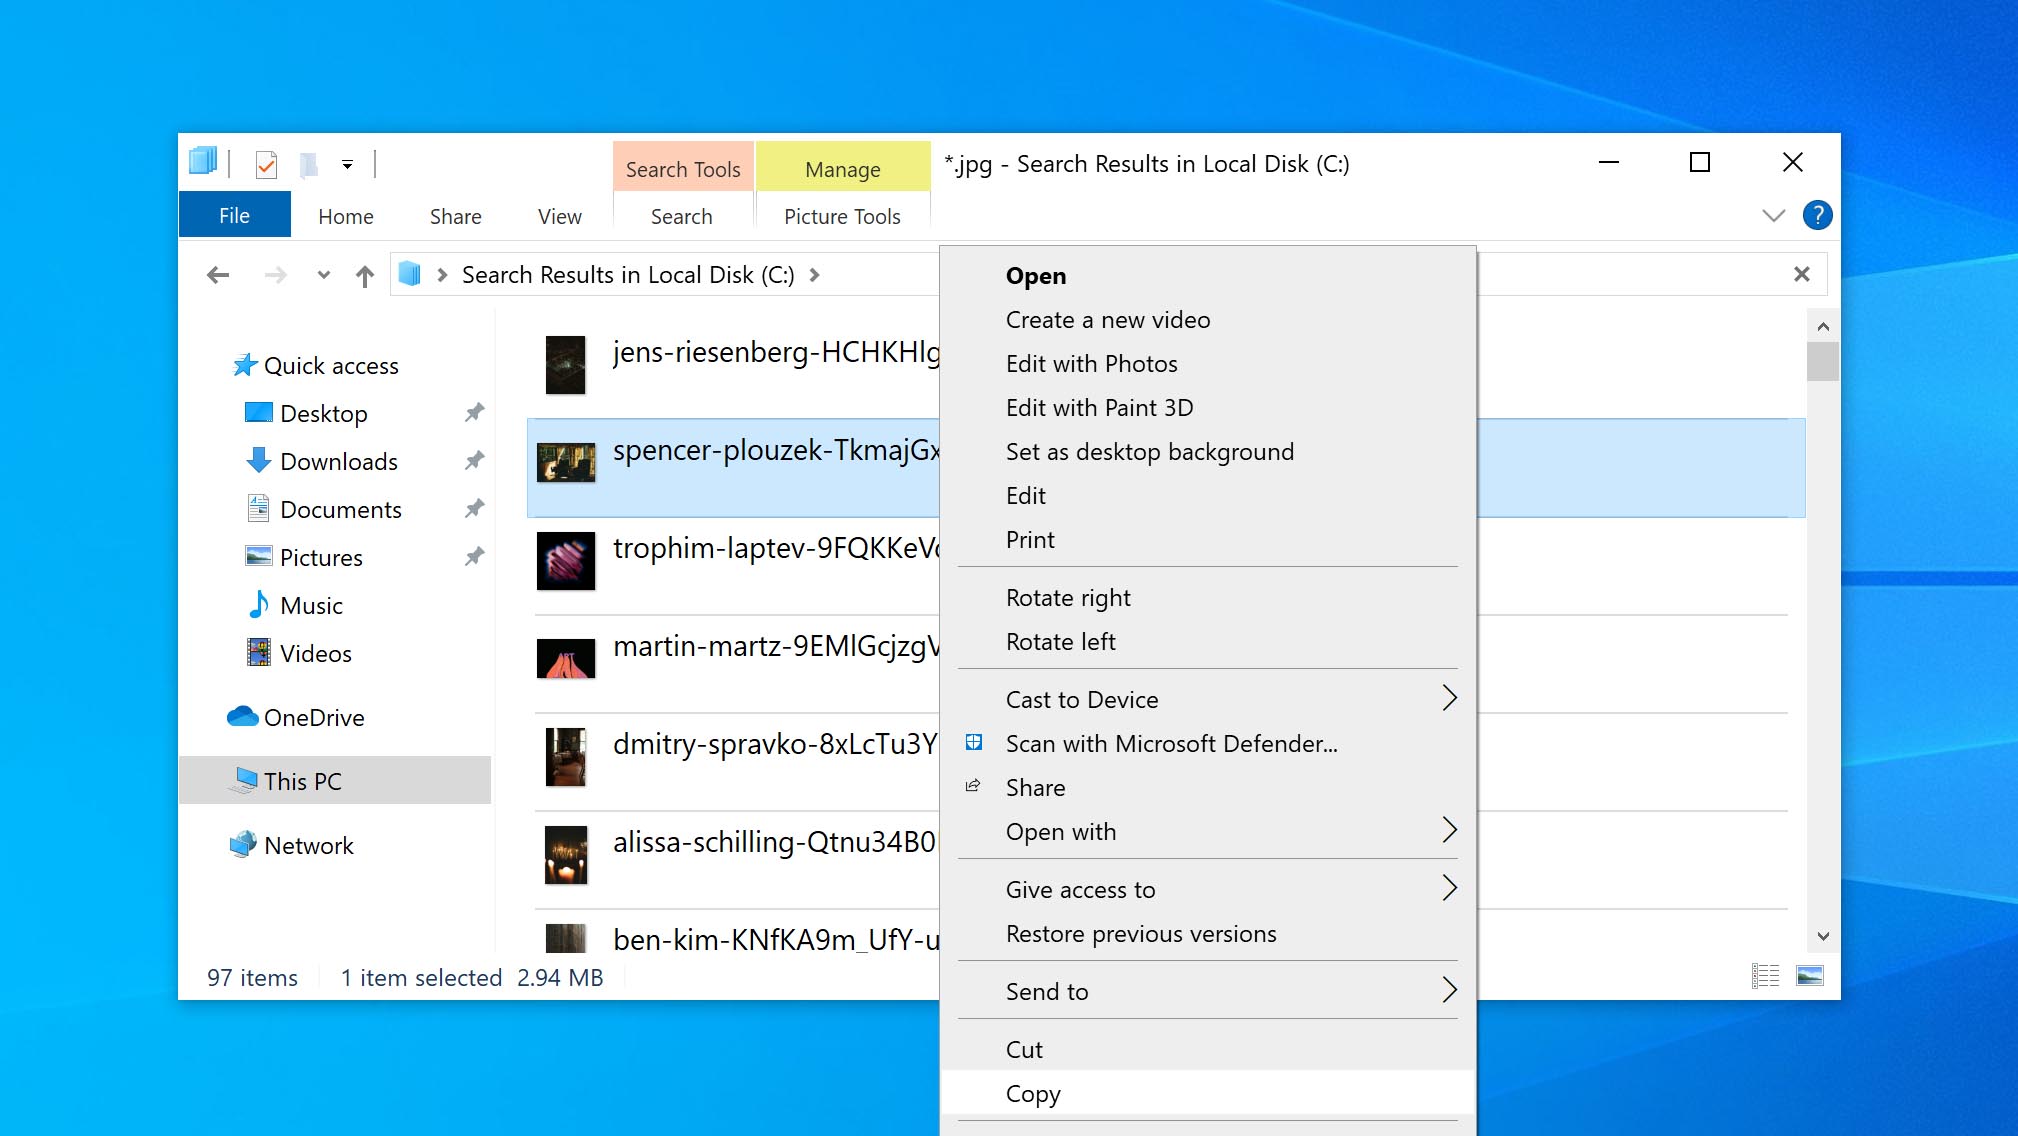Open Help with the question mark icon
The height and width of the screenshot is (1136, 2018).
[x=1817, y=214]
